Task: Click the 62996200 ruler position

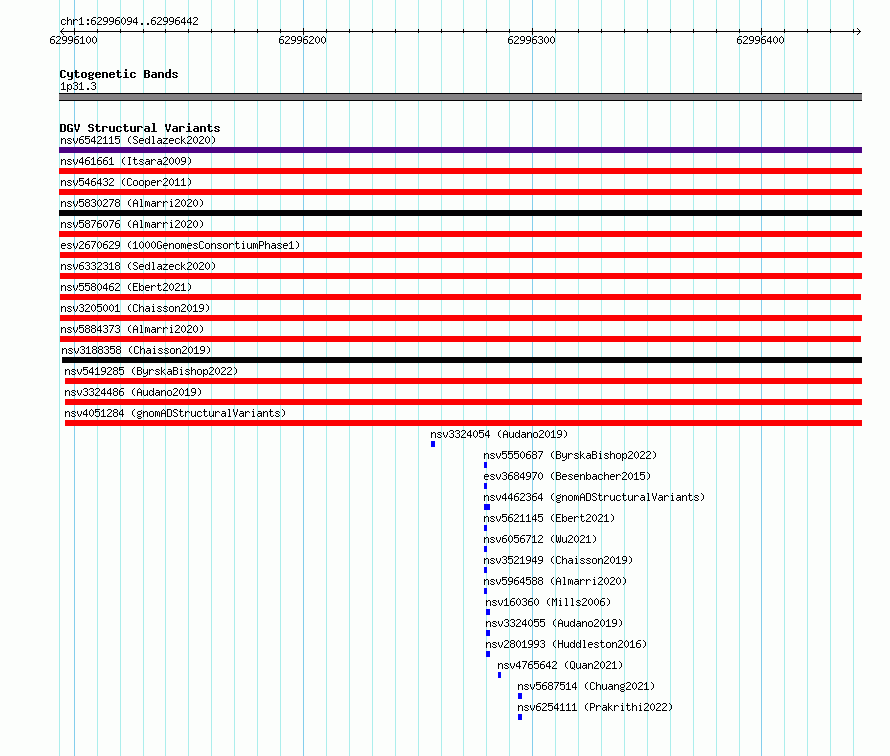Action: [303, 40]
